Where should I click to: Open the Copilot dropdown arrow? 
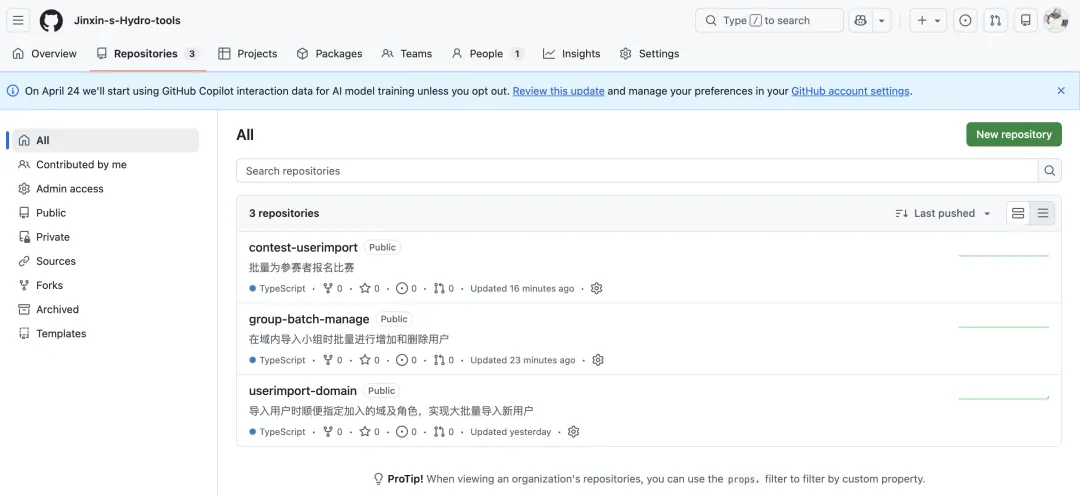click(x=882, y=20)
